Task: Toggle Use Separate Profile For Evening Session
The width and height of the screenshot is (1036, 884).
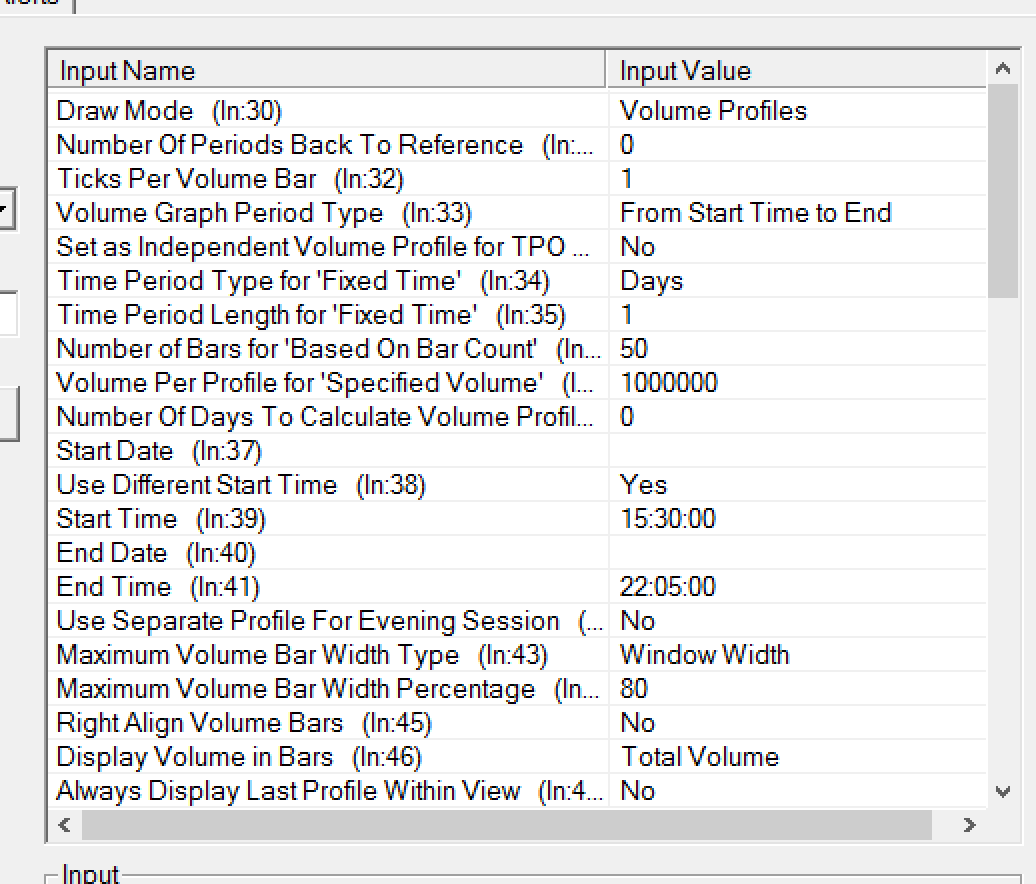Action: [x=638, y=621]
